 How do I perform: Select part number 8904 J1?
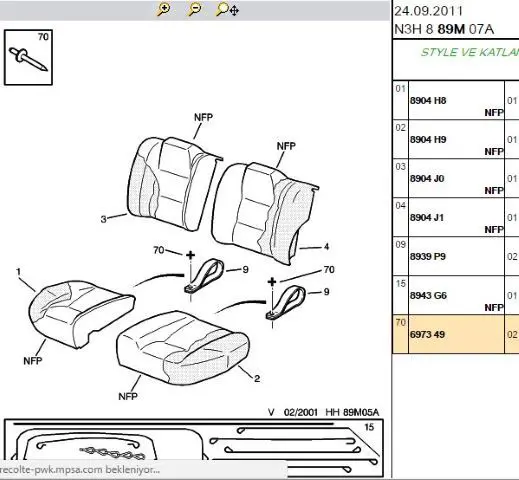point(427,217)
